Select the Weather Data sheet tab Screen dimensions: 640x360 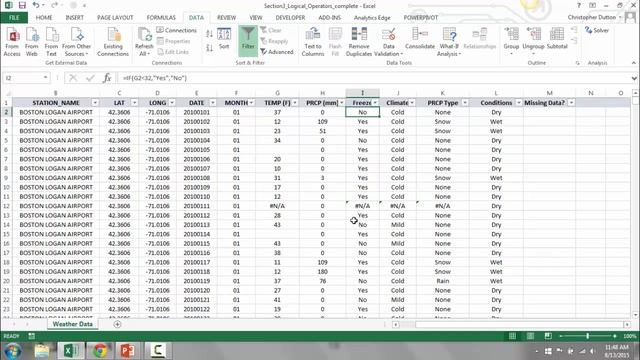73,324
